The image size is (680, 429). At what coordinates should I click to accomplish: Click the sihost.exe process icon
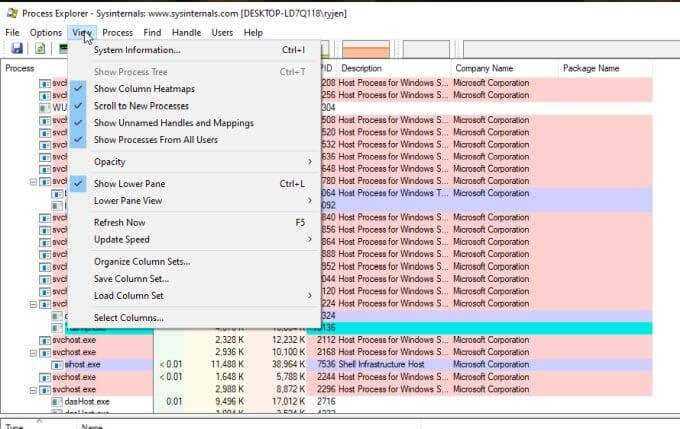[x=57, y=365]
